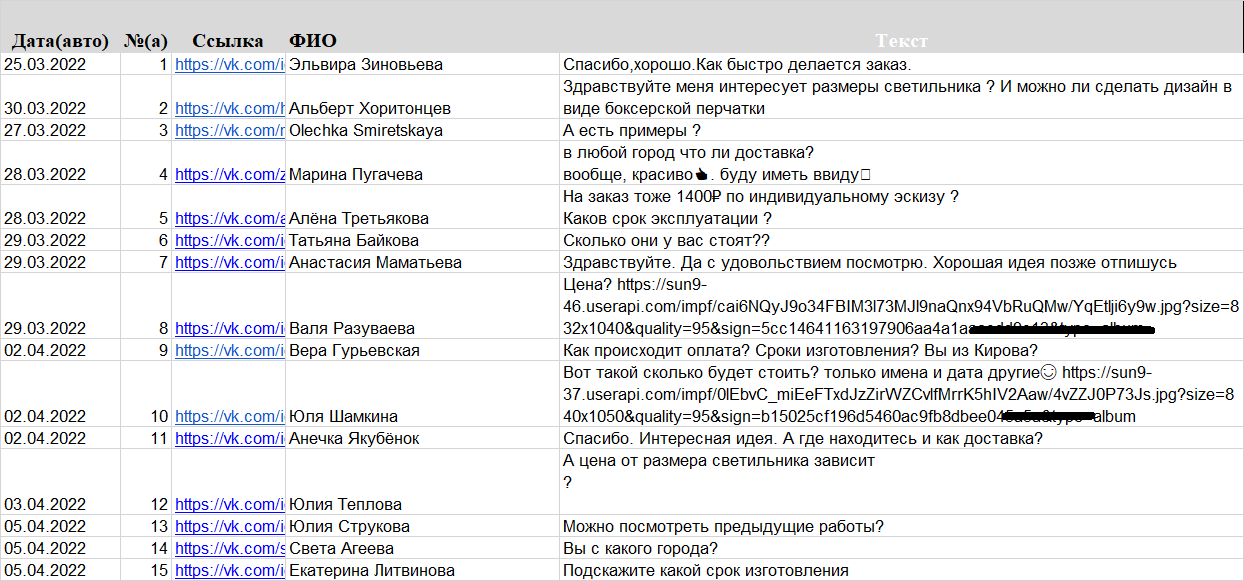Select the date in Вера Гурьевская's row
Viewport: 1244px width, 581px height.
[60, 350]
